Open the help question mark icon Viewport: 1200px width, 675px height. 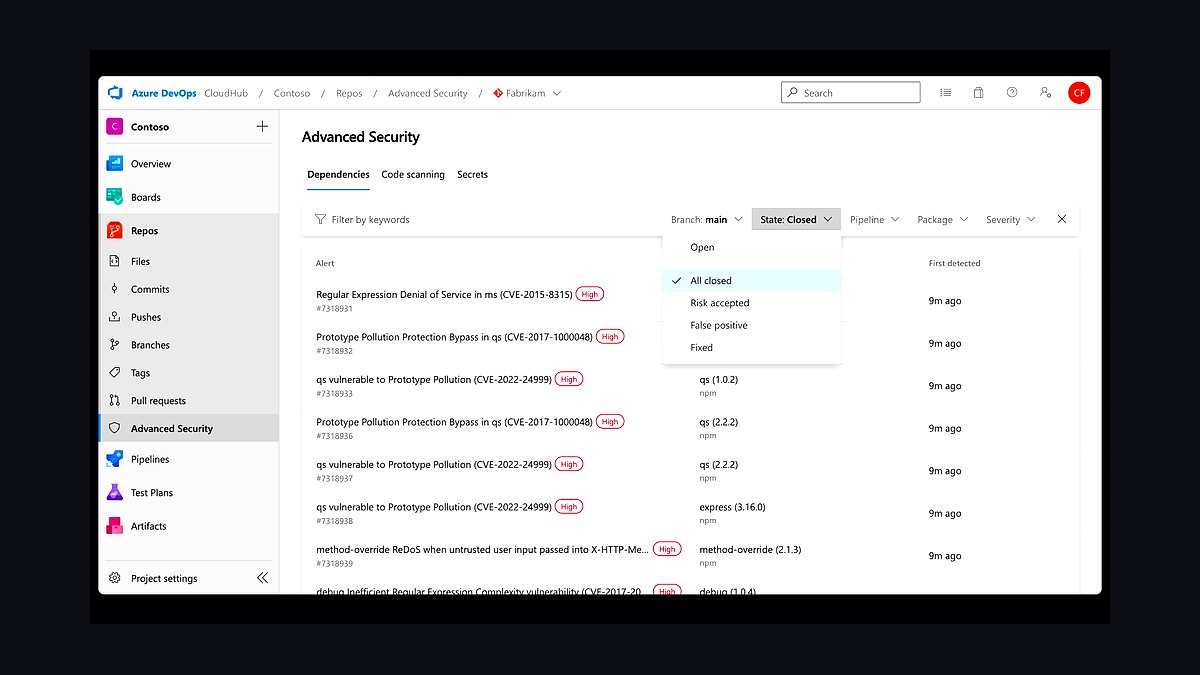1012,92
